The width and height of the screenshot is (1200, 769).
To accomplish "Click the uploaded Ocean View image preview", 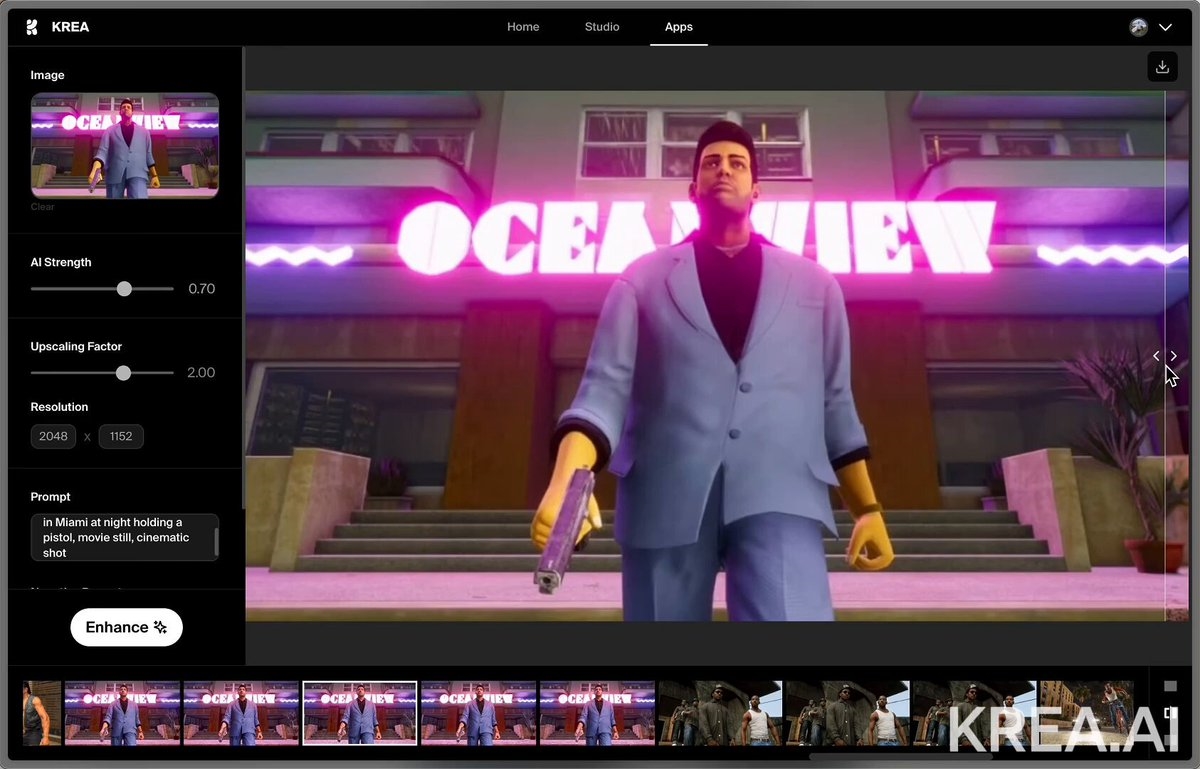I will pos(125,145).
